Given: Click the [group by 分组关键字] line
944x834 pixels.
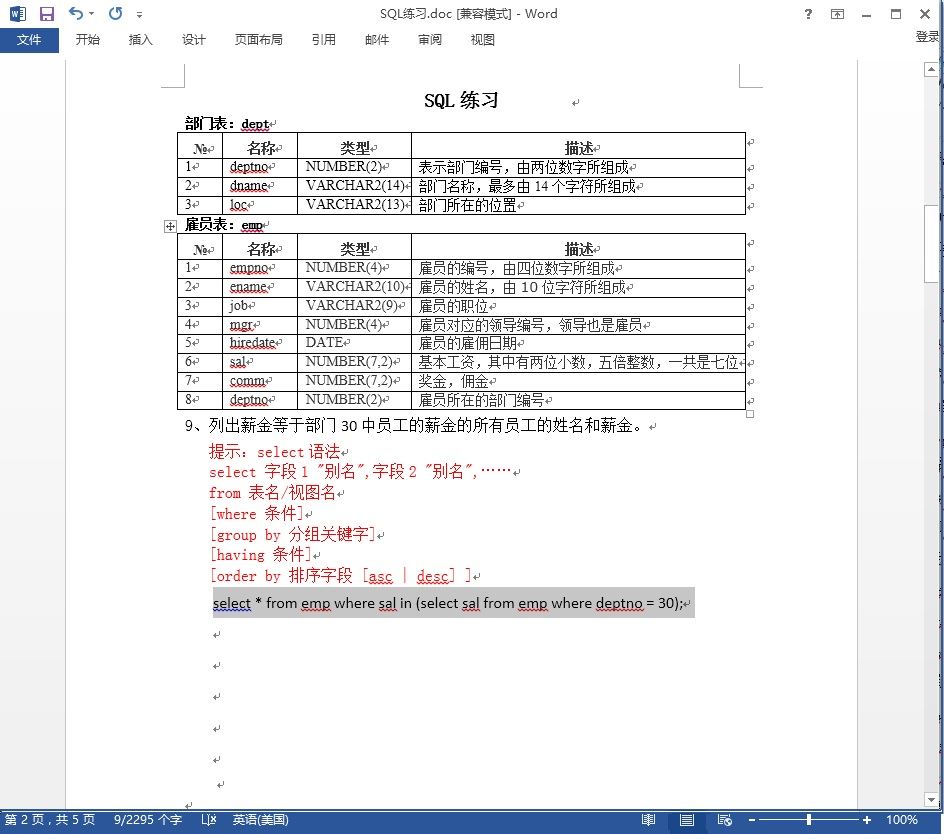Looking at the screenshot, I should coord(292,534).
